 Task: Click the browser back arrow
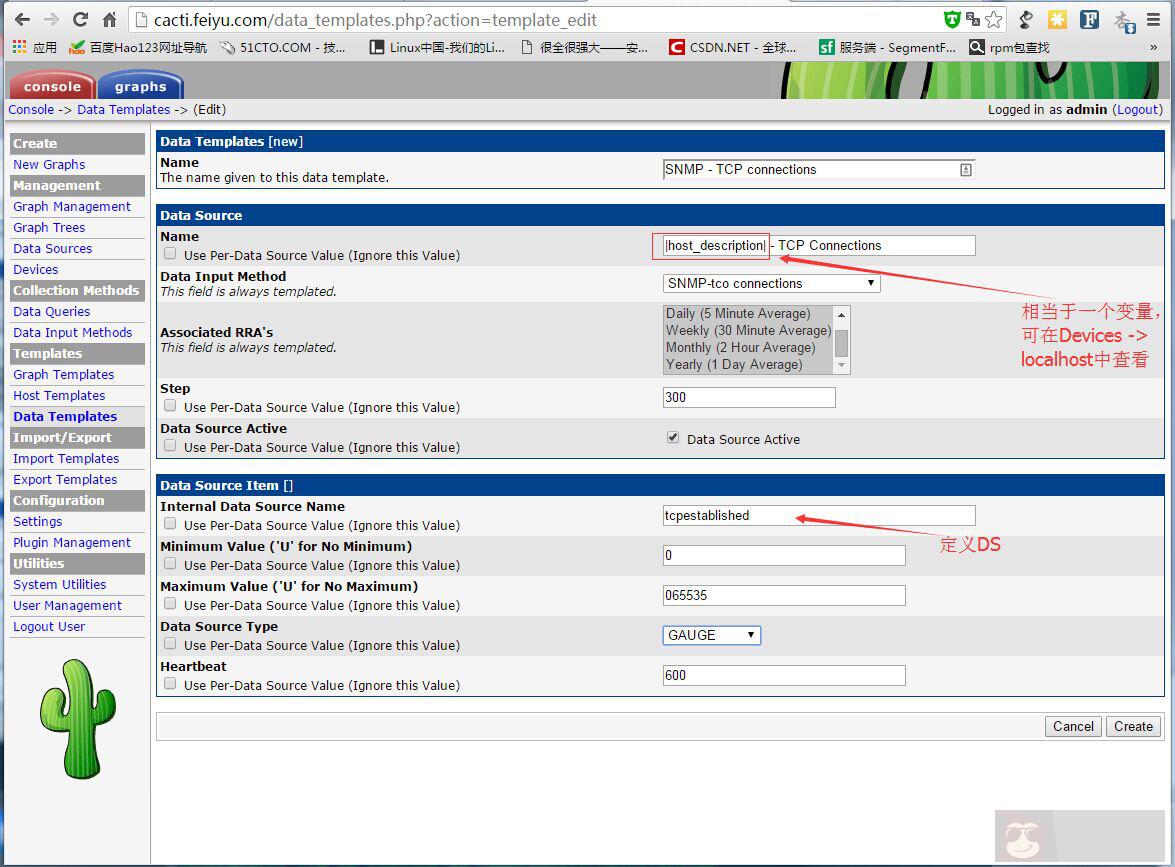tap(20, 19)
